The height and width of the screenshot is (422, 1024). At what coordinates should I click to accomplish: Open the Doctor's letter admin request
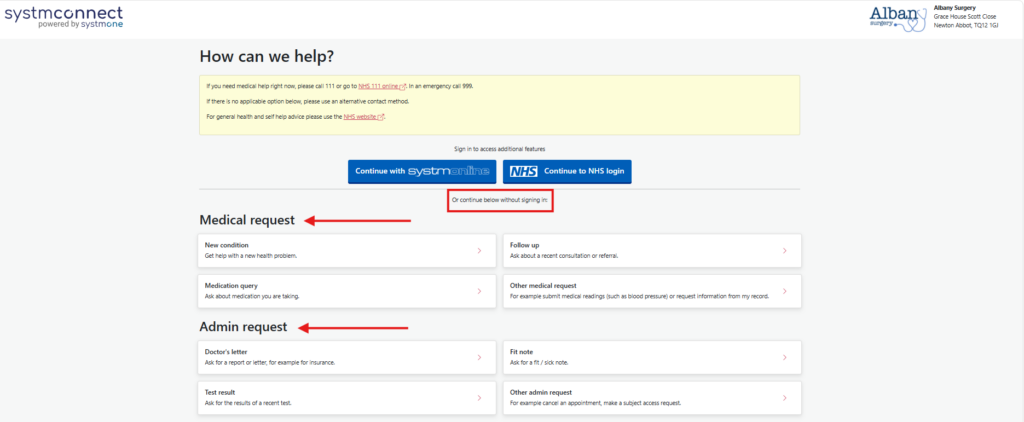tap(347, 357)
